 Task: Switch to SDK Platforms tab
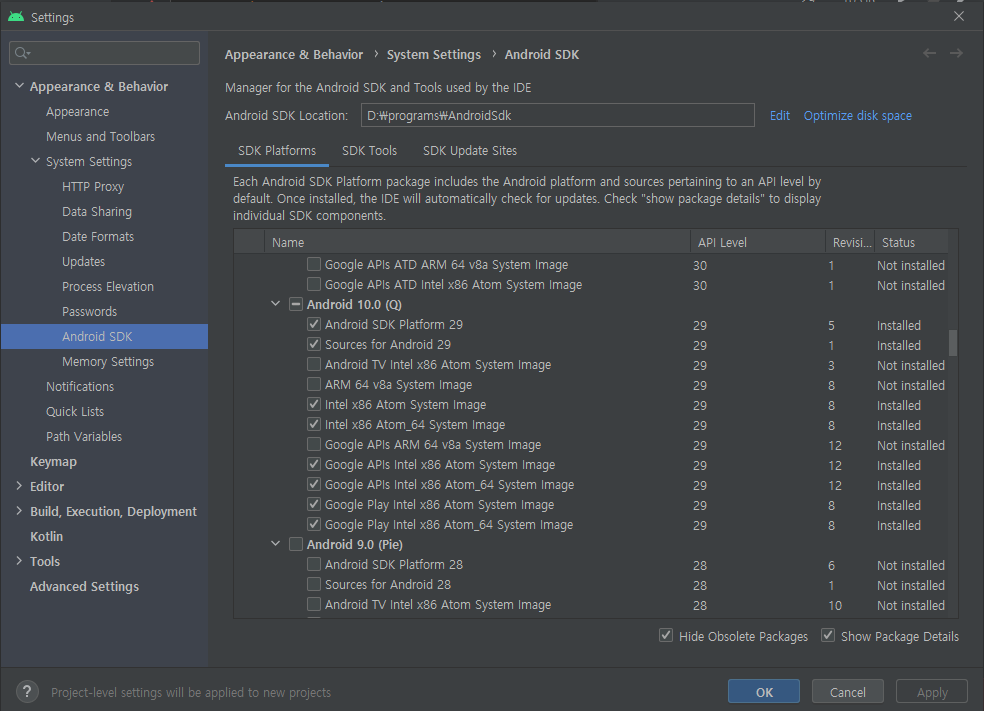[x=277, y=151]
